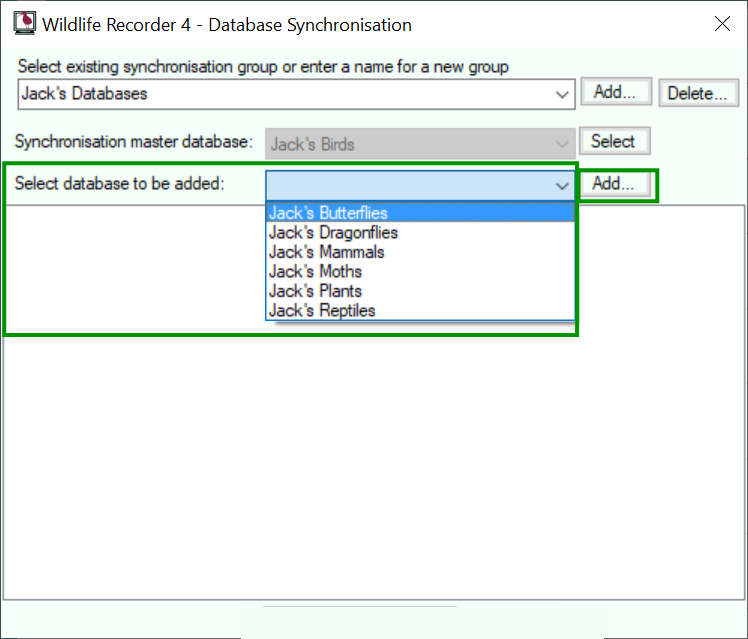Screen dimensions: 748x639
Task: Click the 'Select database to be added:' label
Action: (119, 184)
